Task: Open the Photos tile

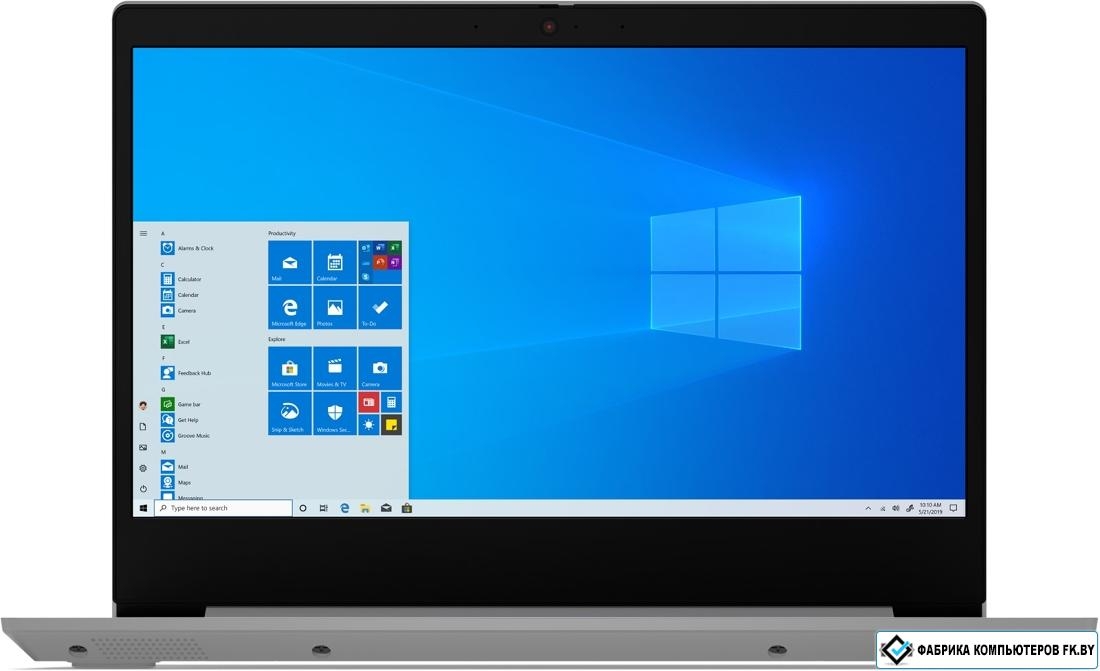Action: click(335, 307)
